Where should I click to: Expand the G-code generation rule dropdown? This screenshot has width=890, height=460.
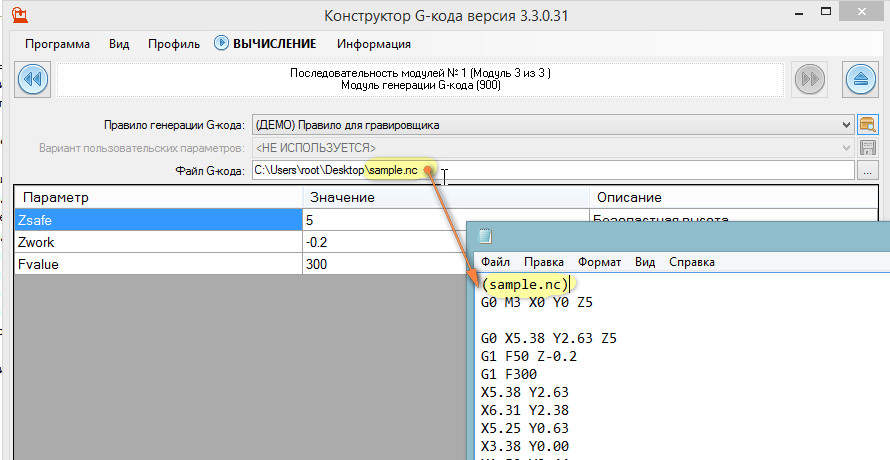(846, 125)
